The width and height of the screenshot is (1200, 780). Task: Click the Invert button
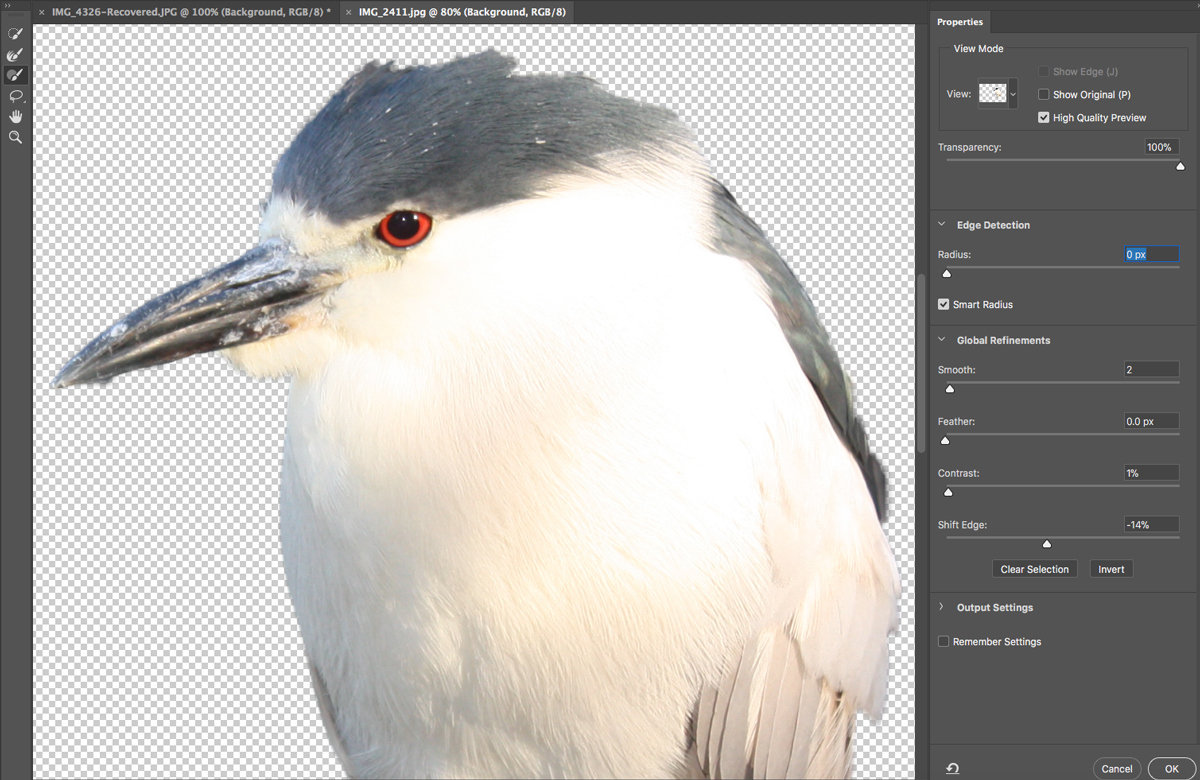pyautogui.click(x=1111, y=569)
